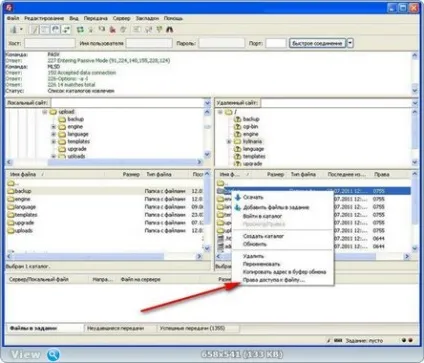The width and height of the screenshot is (424, 363).
Task: Click into the Имя пользователя field
Action: [x=149, y=43]
